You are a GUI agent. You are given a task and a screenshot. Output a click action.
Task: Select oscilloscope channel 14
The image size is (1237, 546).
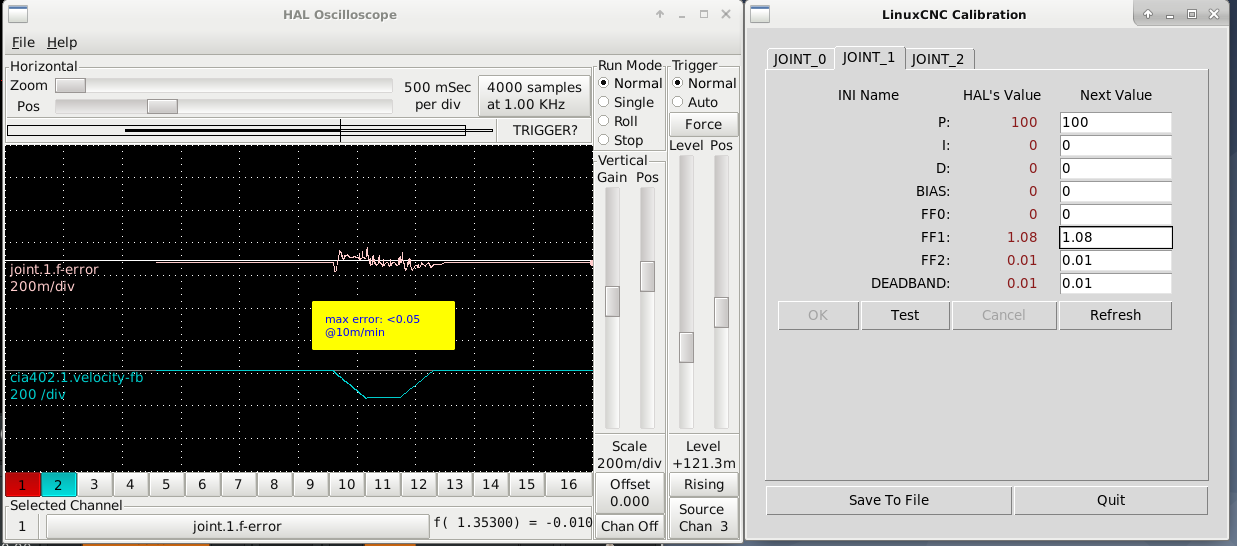click(490, 485)
